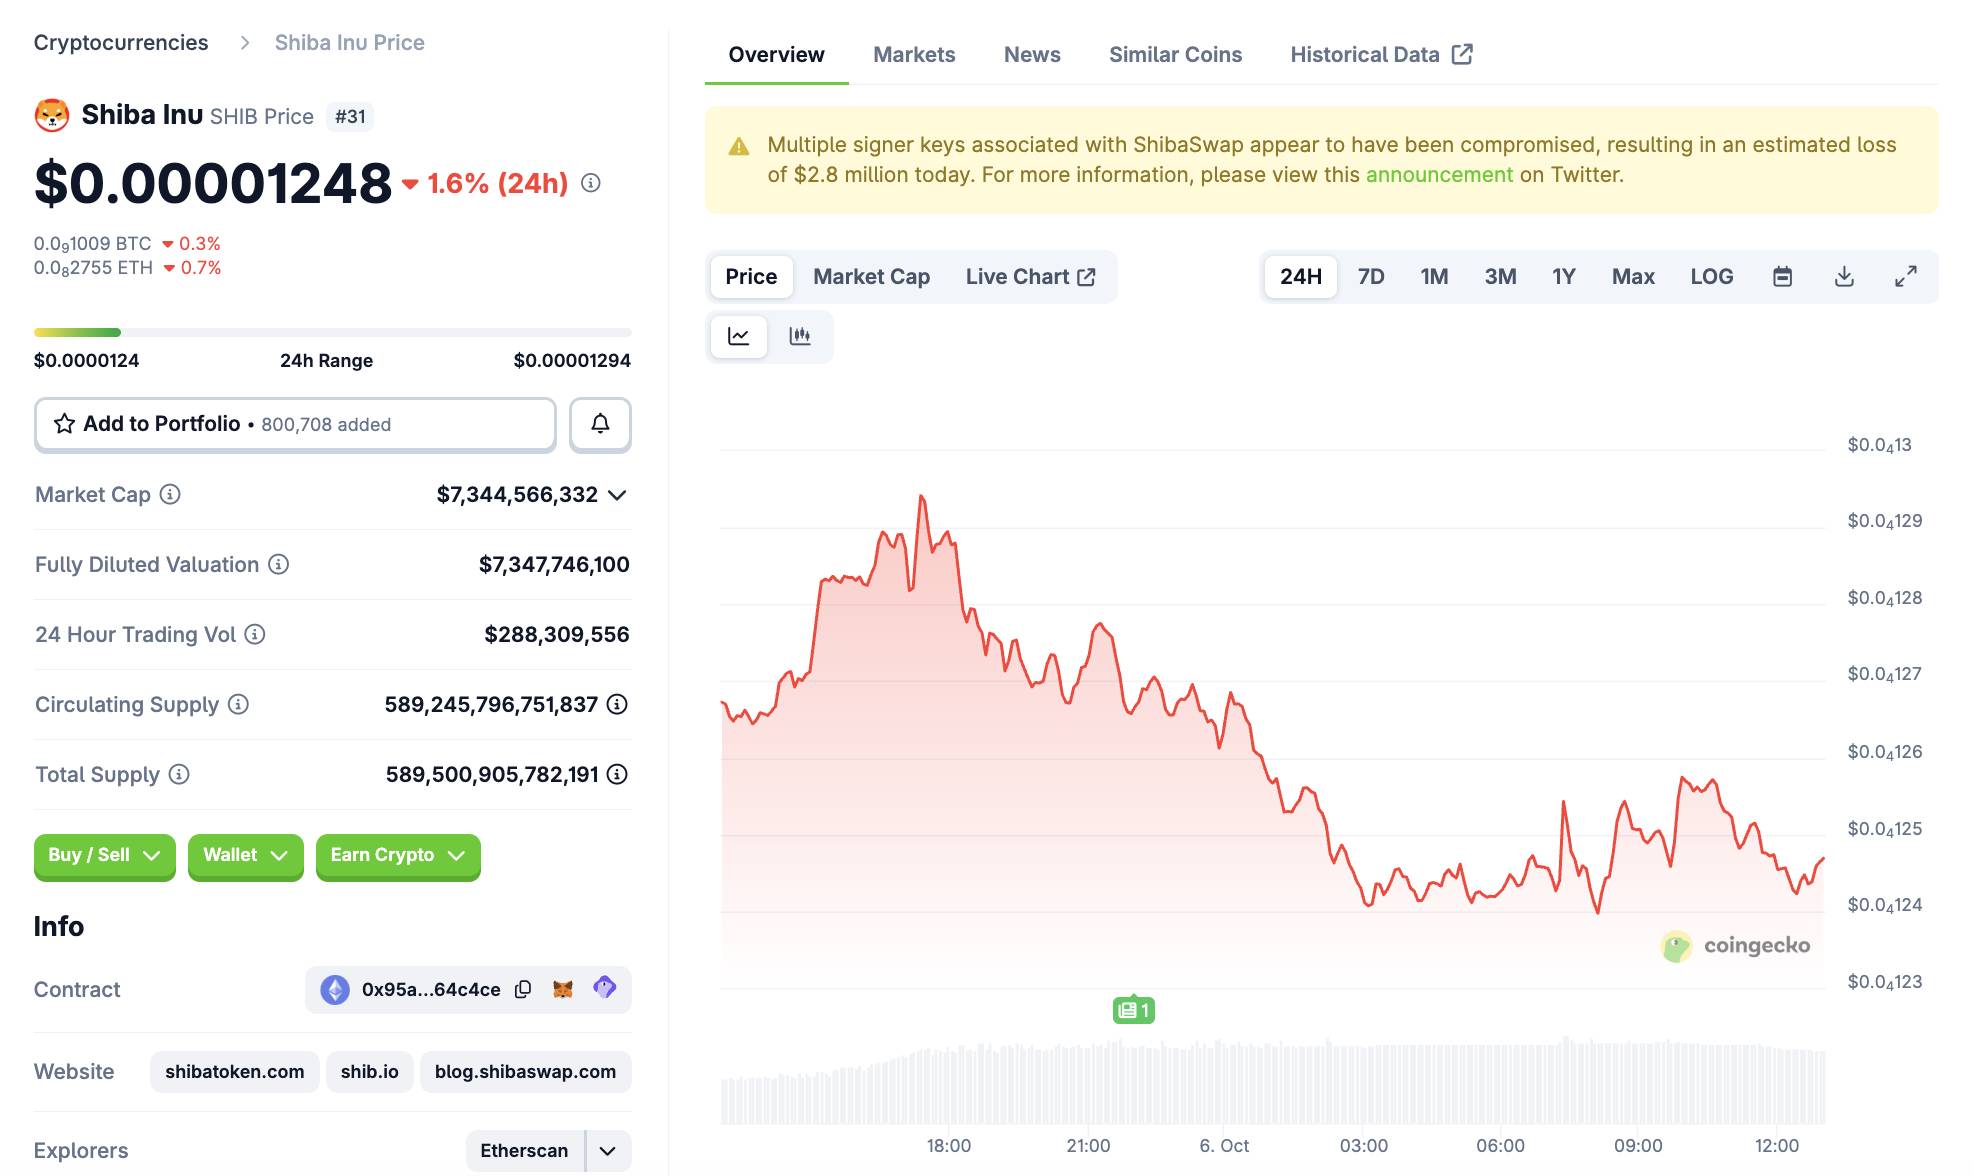Copy the contract address with copy icon
The width and height of the screenshot is (1974, 1176).
click(x=523, y=989)
